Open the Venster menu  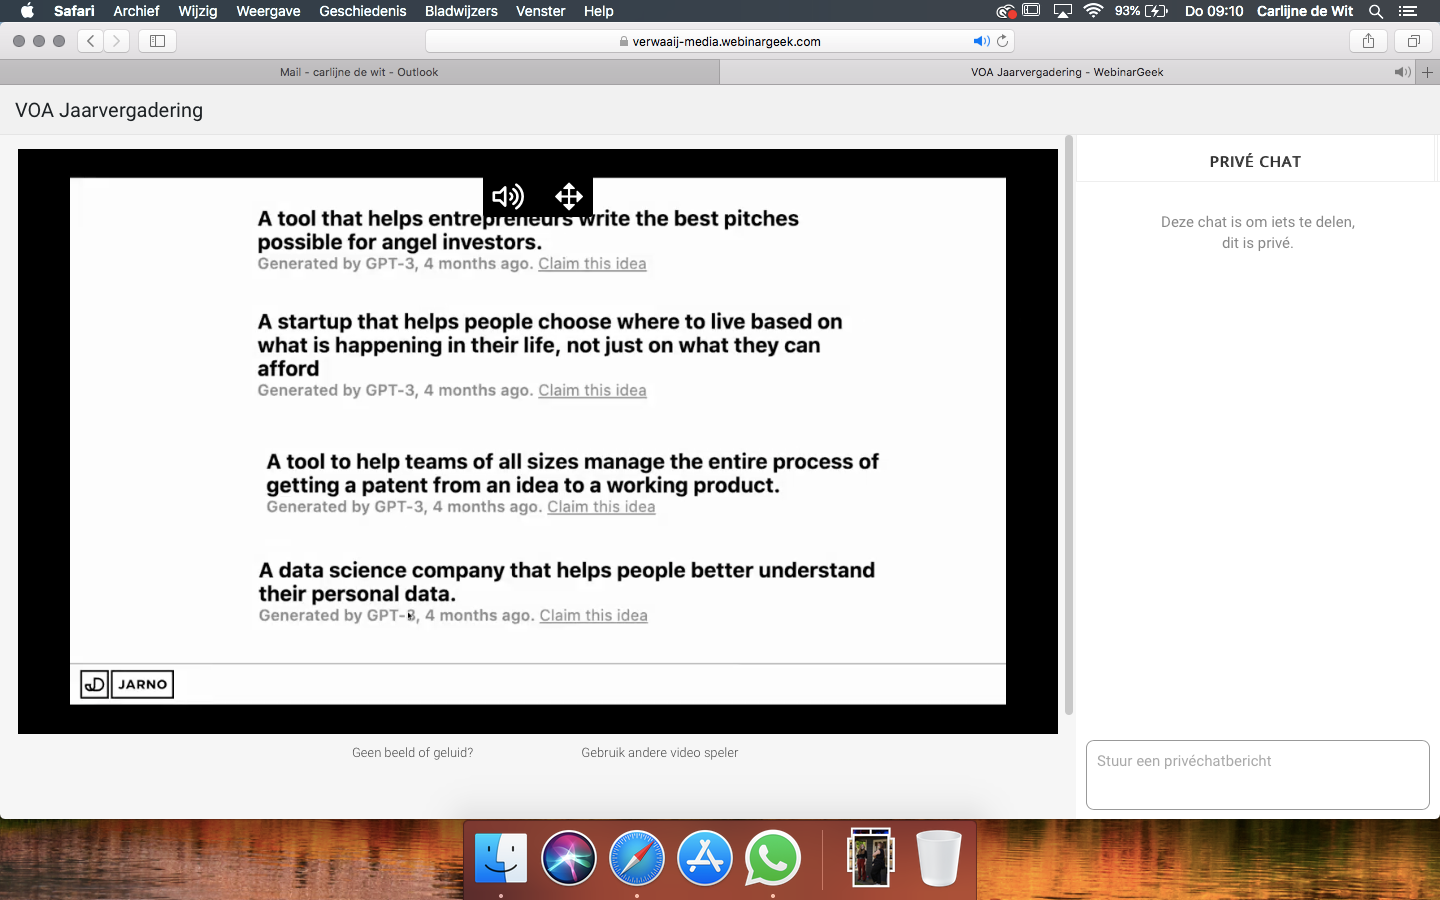tap(541, 11)
